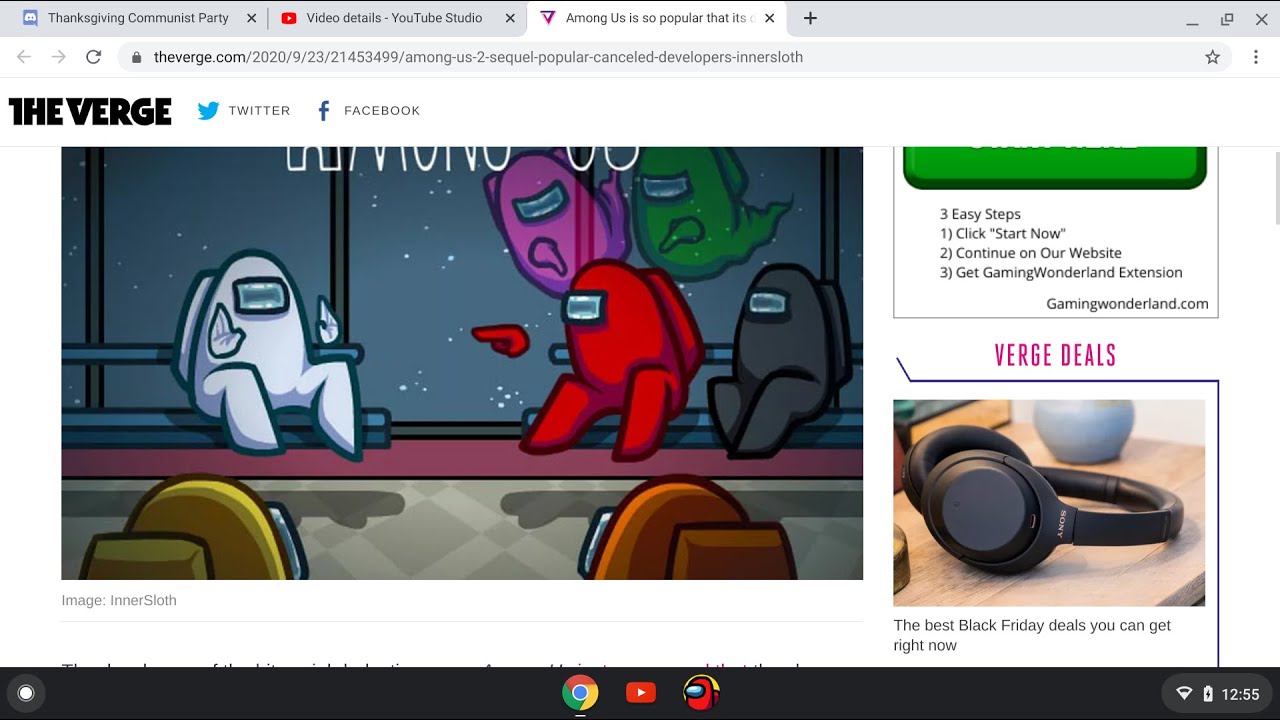The height and width of the screenshot is (720, 1280).
Task: Go back to previous page
Action: (24, 57)
